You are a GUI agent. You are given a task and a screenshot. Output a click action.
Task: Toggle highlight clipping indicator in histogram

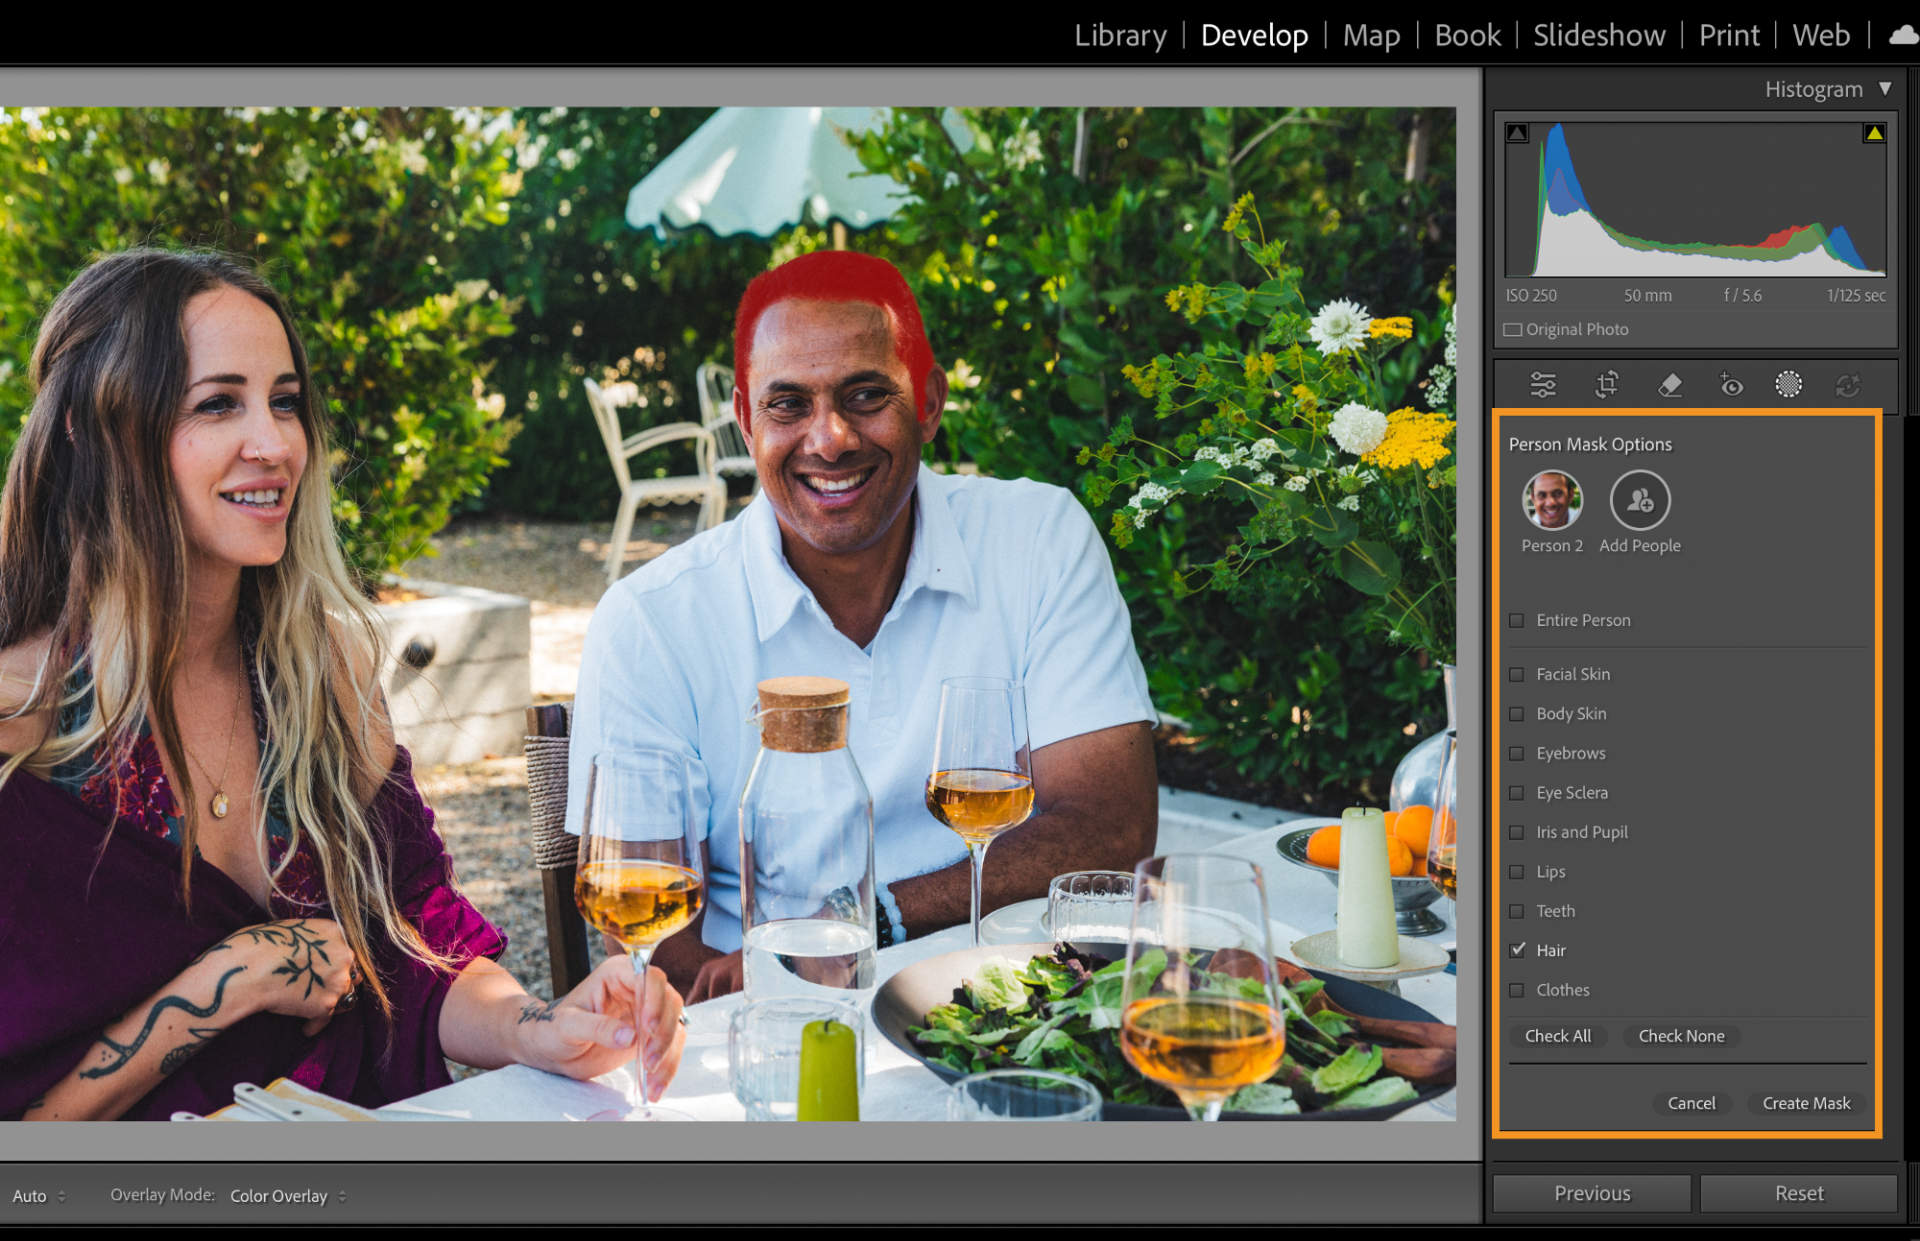tap(1874, 133)
